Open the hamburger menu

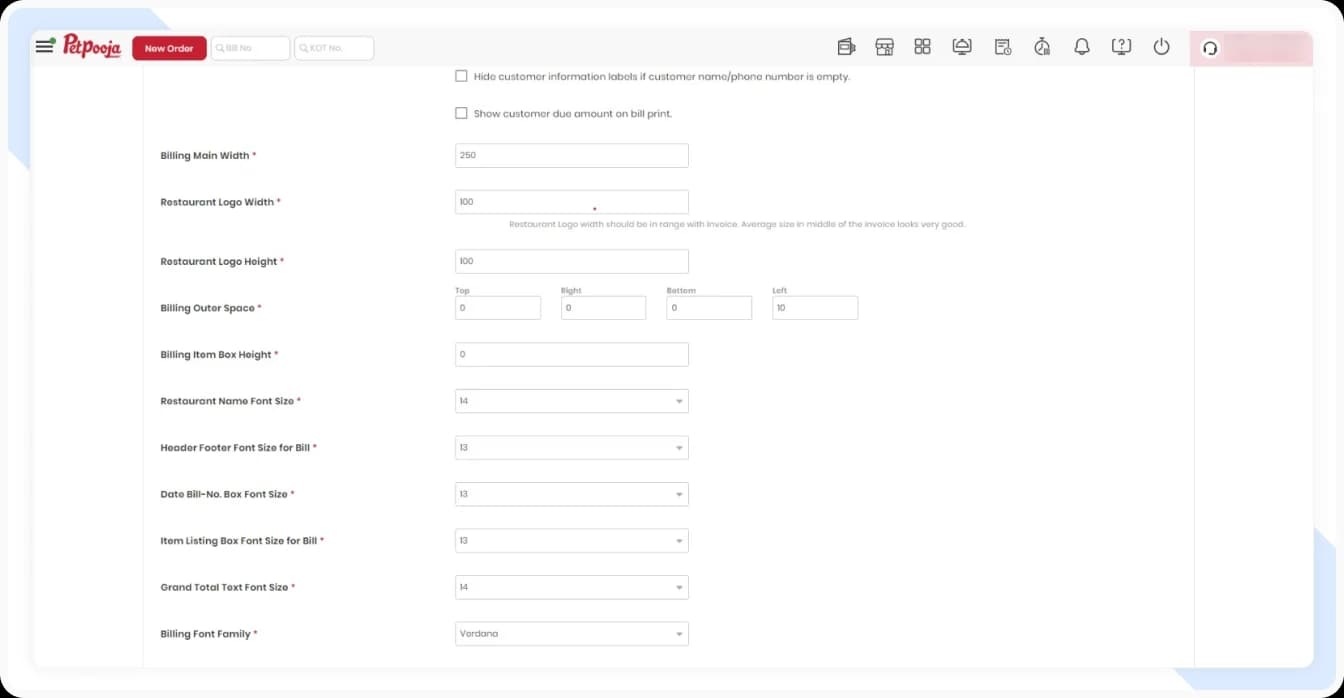45,47
